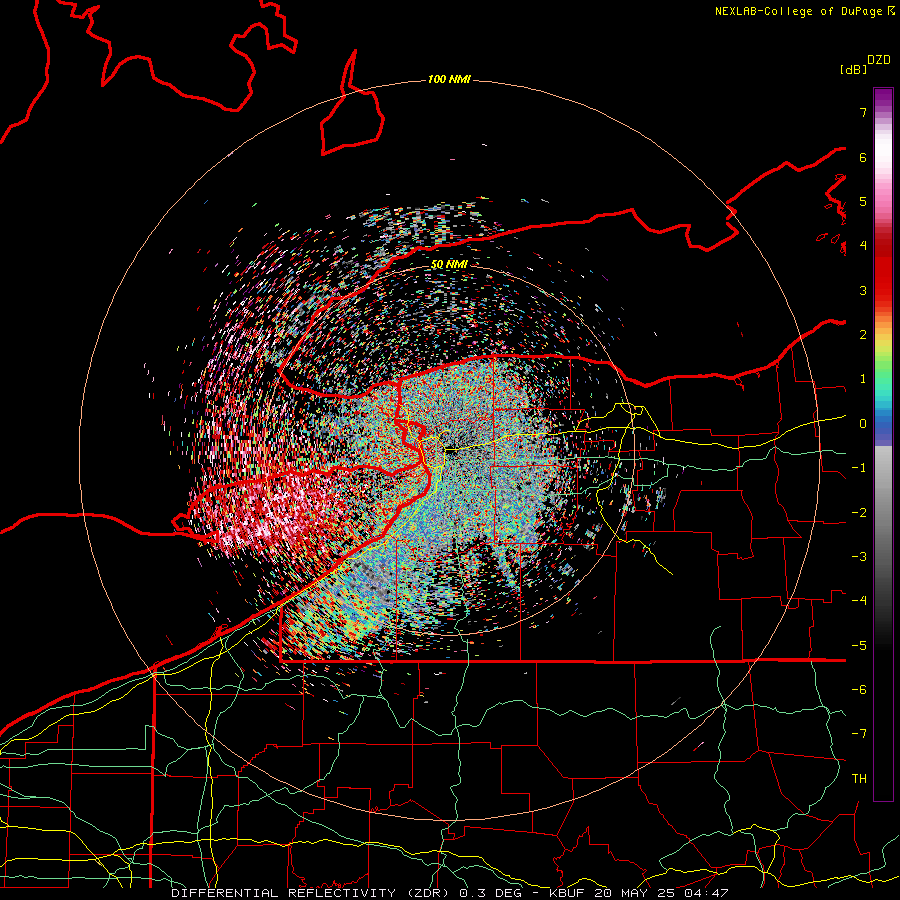Viewport: 900px width, 900px height.
Task: Click the -6 value on color scale
Action: (x=859, y=690)
